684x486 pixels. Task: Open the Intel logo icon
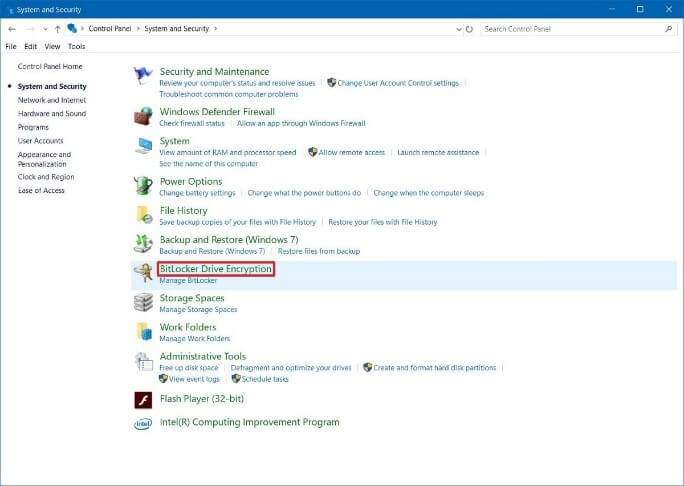143,423
